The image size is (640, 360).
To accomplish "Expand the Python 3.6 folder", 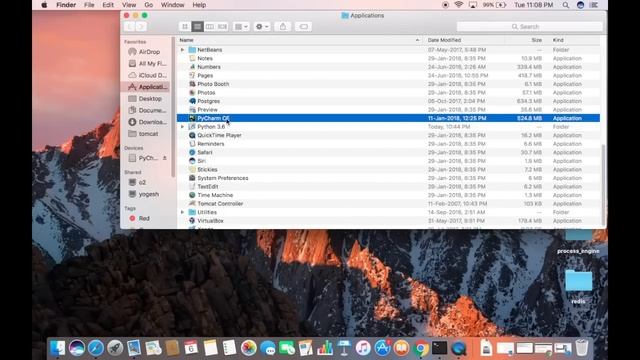I will [x=182, y=127].
